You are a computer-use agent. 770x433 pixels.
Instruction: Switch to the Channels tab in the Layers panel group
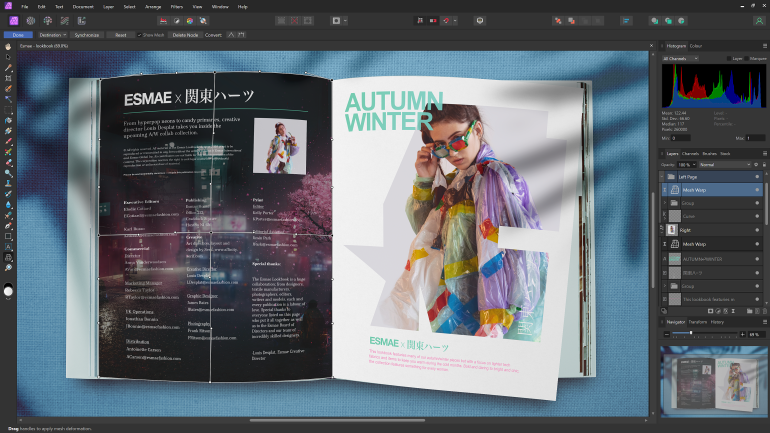(690, 154)
